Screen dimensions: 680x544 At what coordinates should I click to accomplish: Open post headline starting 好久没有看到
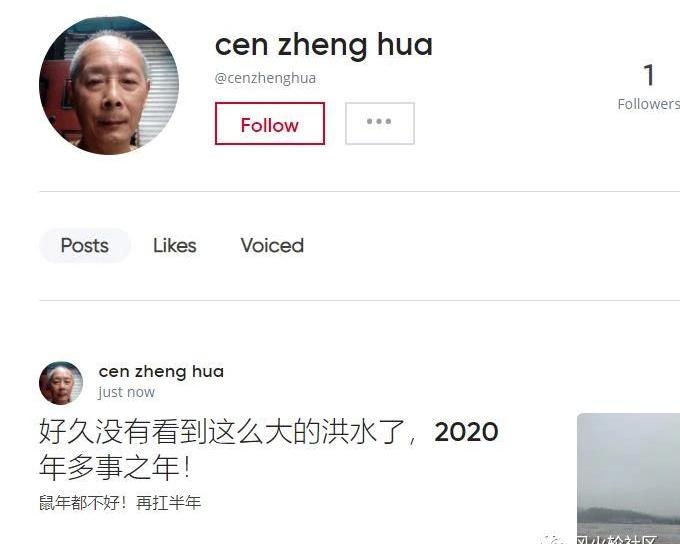coord(268,432)
